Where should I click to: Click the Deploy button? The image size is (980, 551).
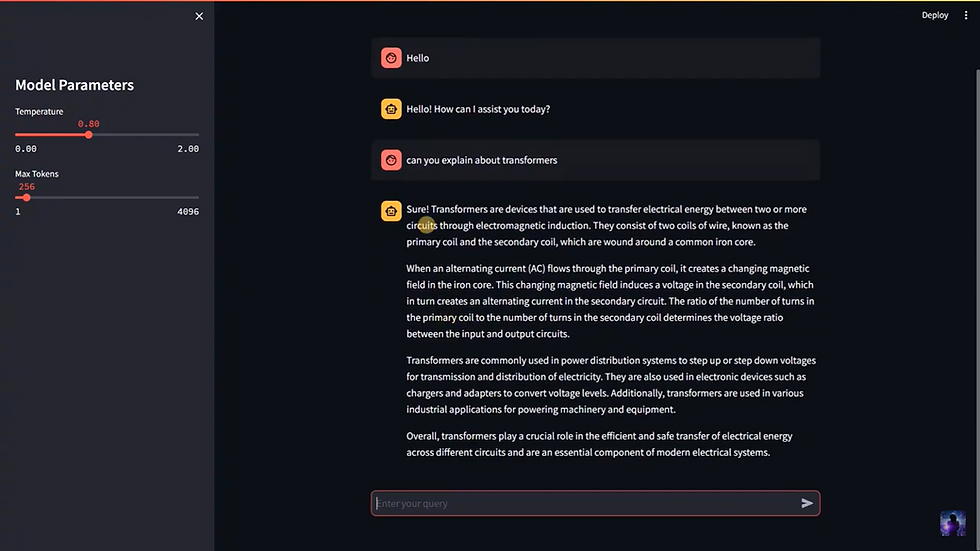pos(934,16)
